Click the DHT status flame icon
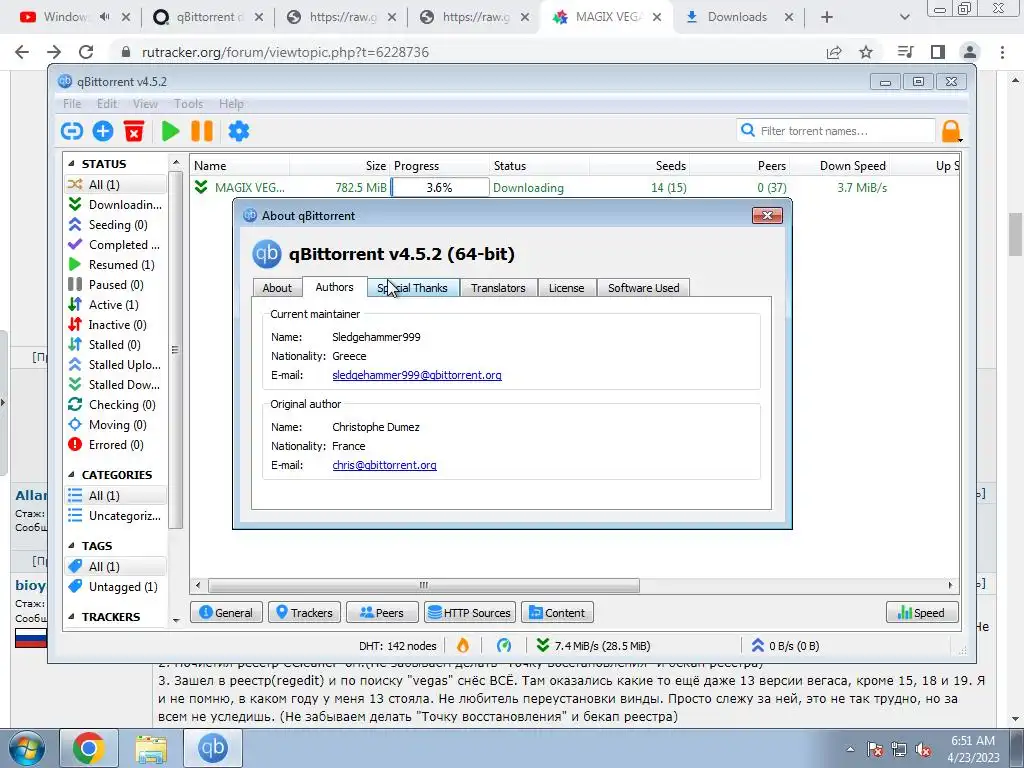Image resolution: width=1024 pixels, height=768 pixels. coord(463,646)
